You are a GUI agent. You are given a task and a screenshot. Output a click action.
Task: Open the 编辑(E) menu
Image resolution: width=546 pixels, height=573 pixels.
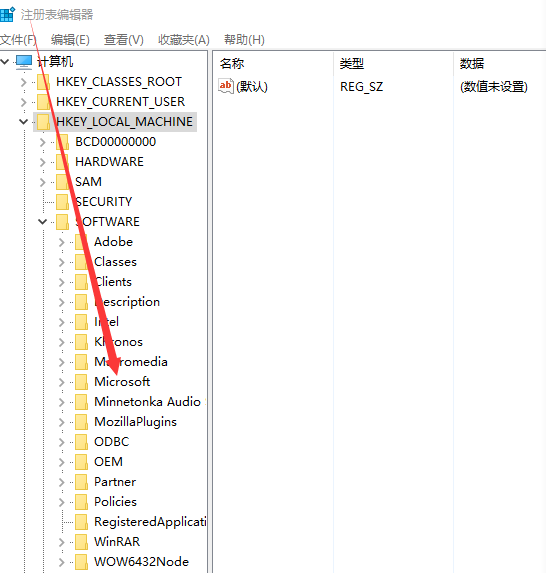pyautogui.click(x=70, y=39)
